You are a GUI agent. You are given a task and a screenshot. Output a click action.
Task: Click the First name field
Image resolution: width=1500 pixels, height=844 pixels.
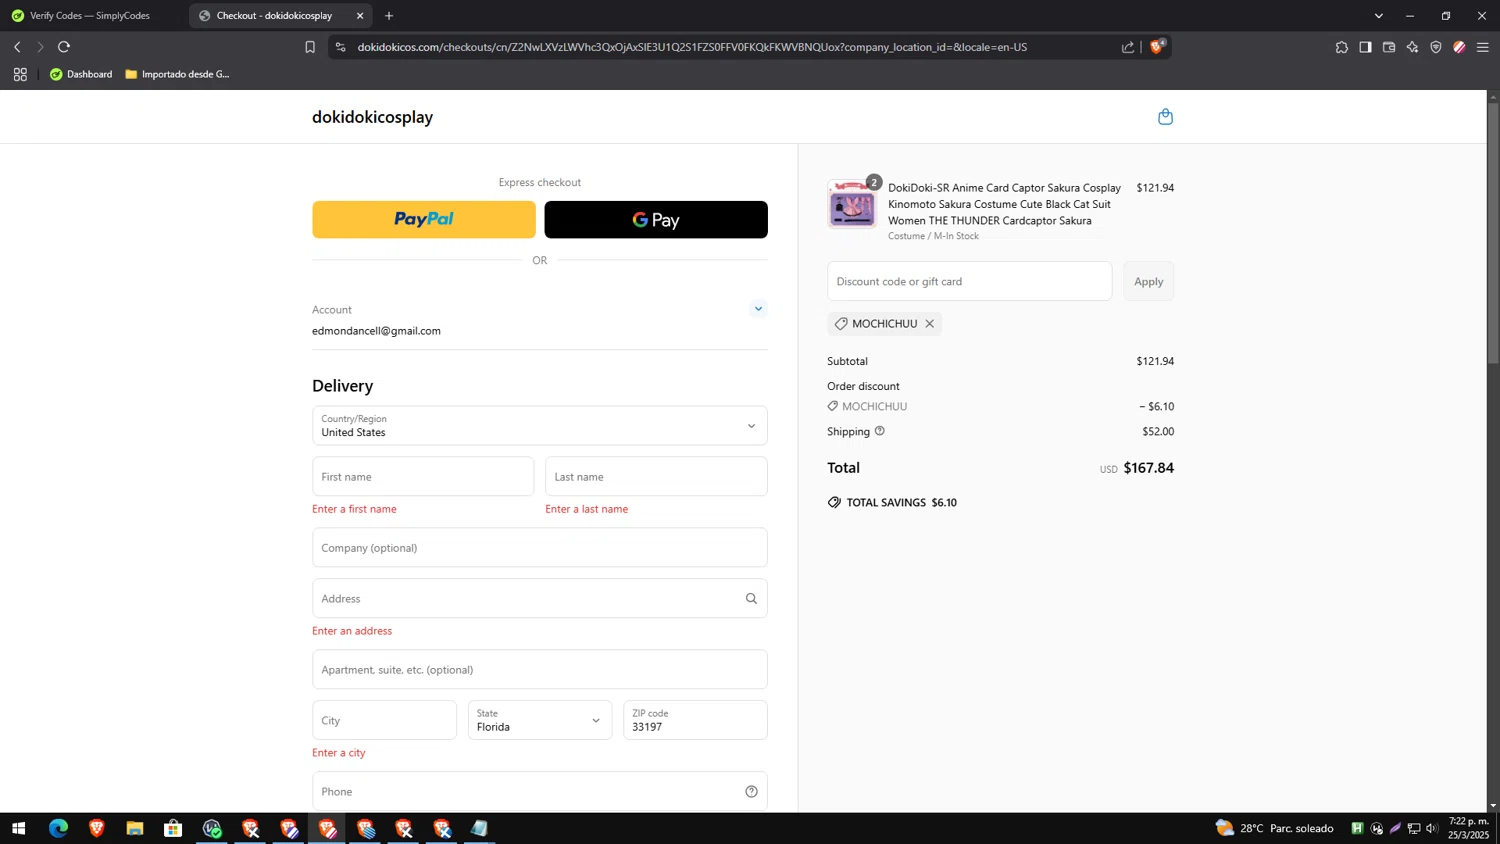(x=423, y=477)
